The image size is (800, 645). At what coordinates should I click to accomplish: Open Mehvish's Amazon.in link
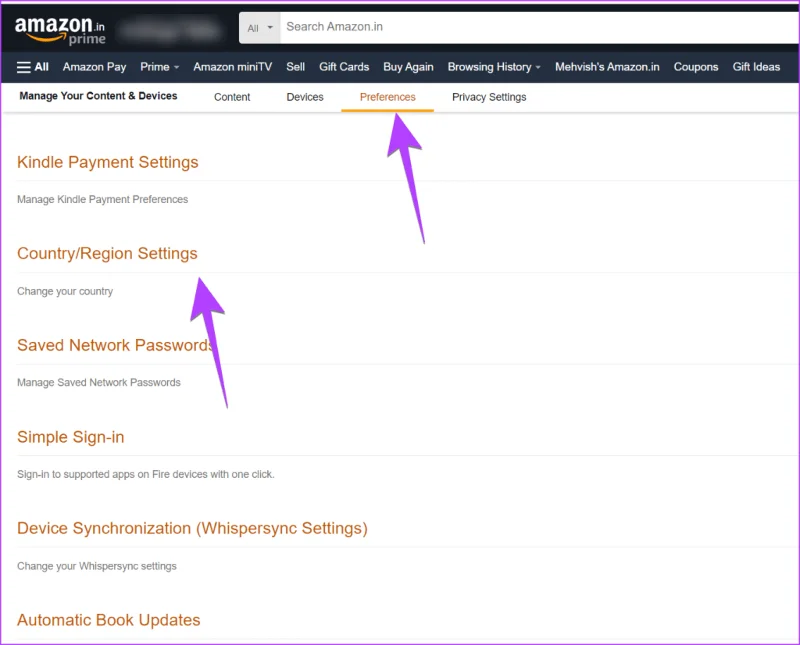pyautogui.click(x=607, y=67)
